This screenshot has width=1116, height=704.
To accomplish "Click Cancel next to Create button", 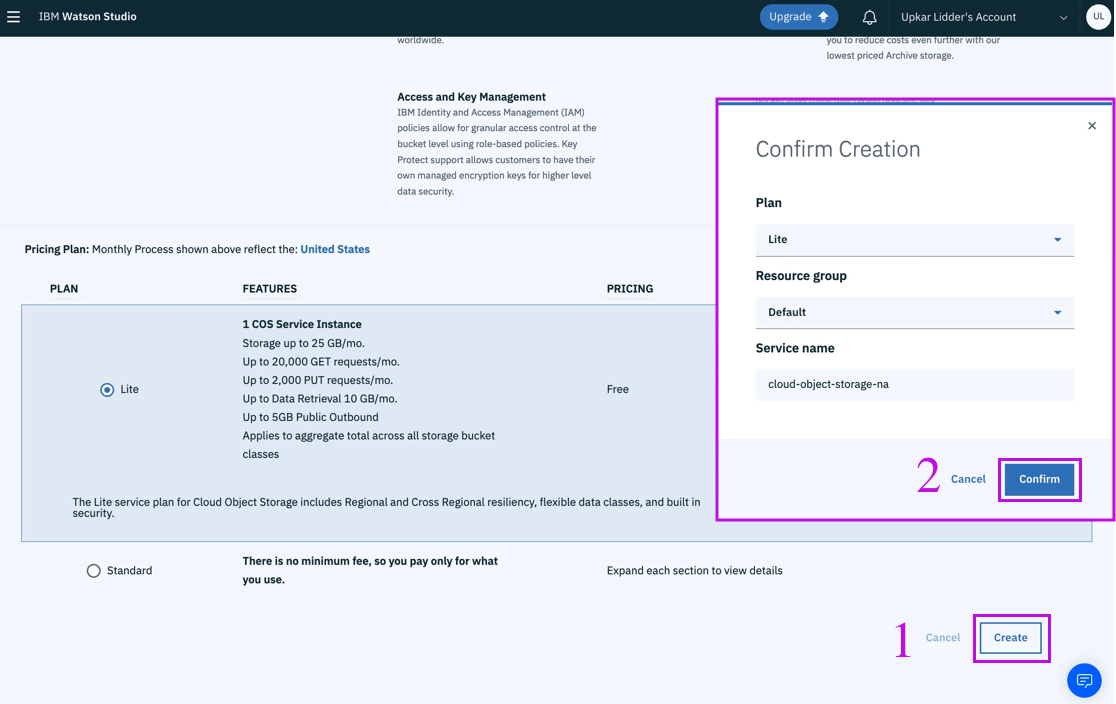I will pos(942,638).
